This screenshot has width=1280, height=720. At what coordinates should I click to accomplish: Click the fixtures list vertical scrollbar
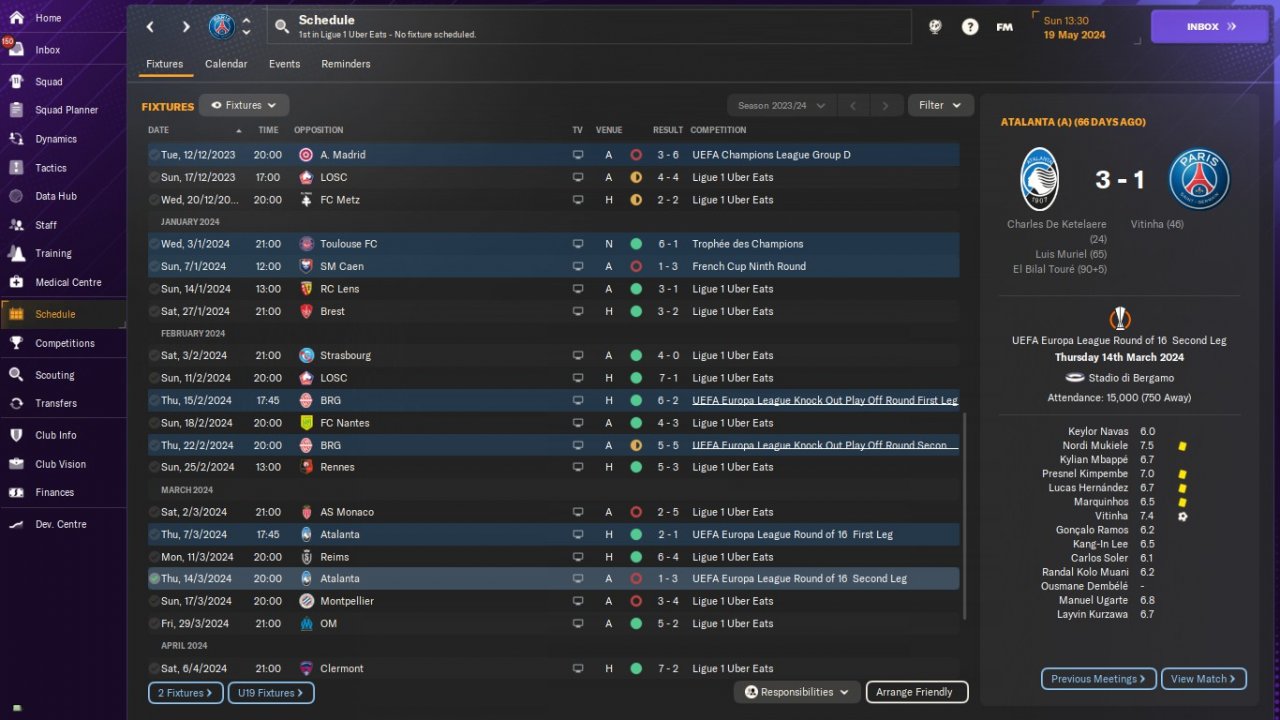(965, 516)
